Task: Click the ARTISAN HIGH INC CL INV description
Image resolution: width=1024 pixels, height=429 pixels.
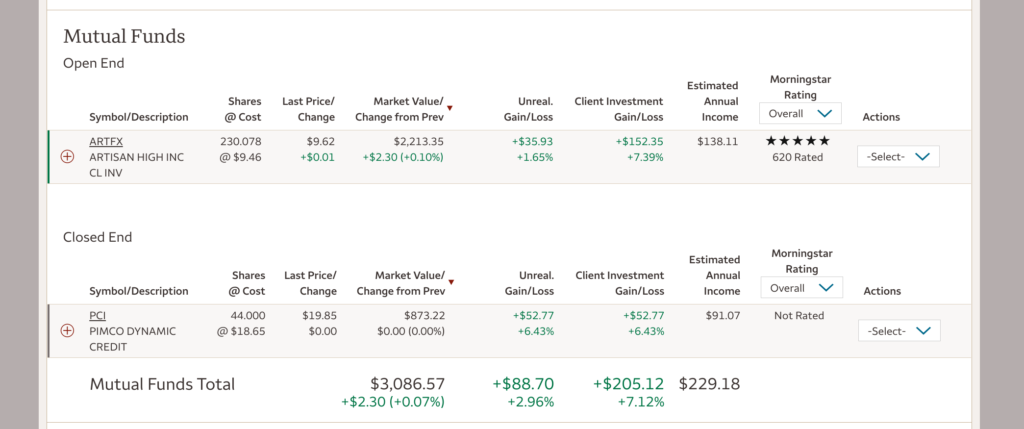Action: 134,164
